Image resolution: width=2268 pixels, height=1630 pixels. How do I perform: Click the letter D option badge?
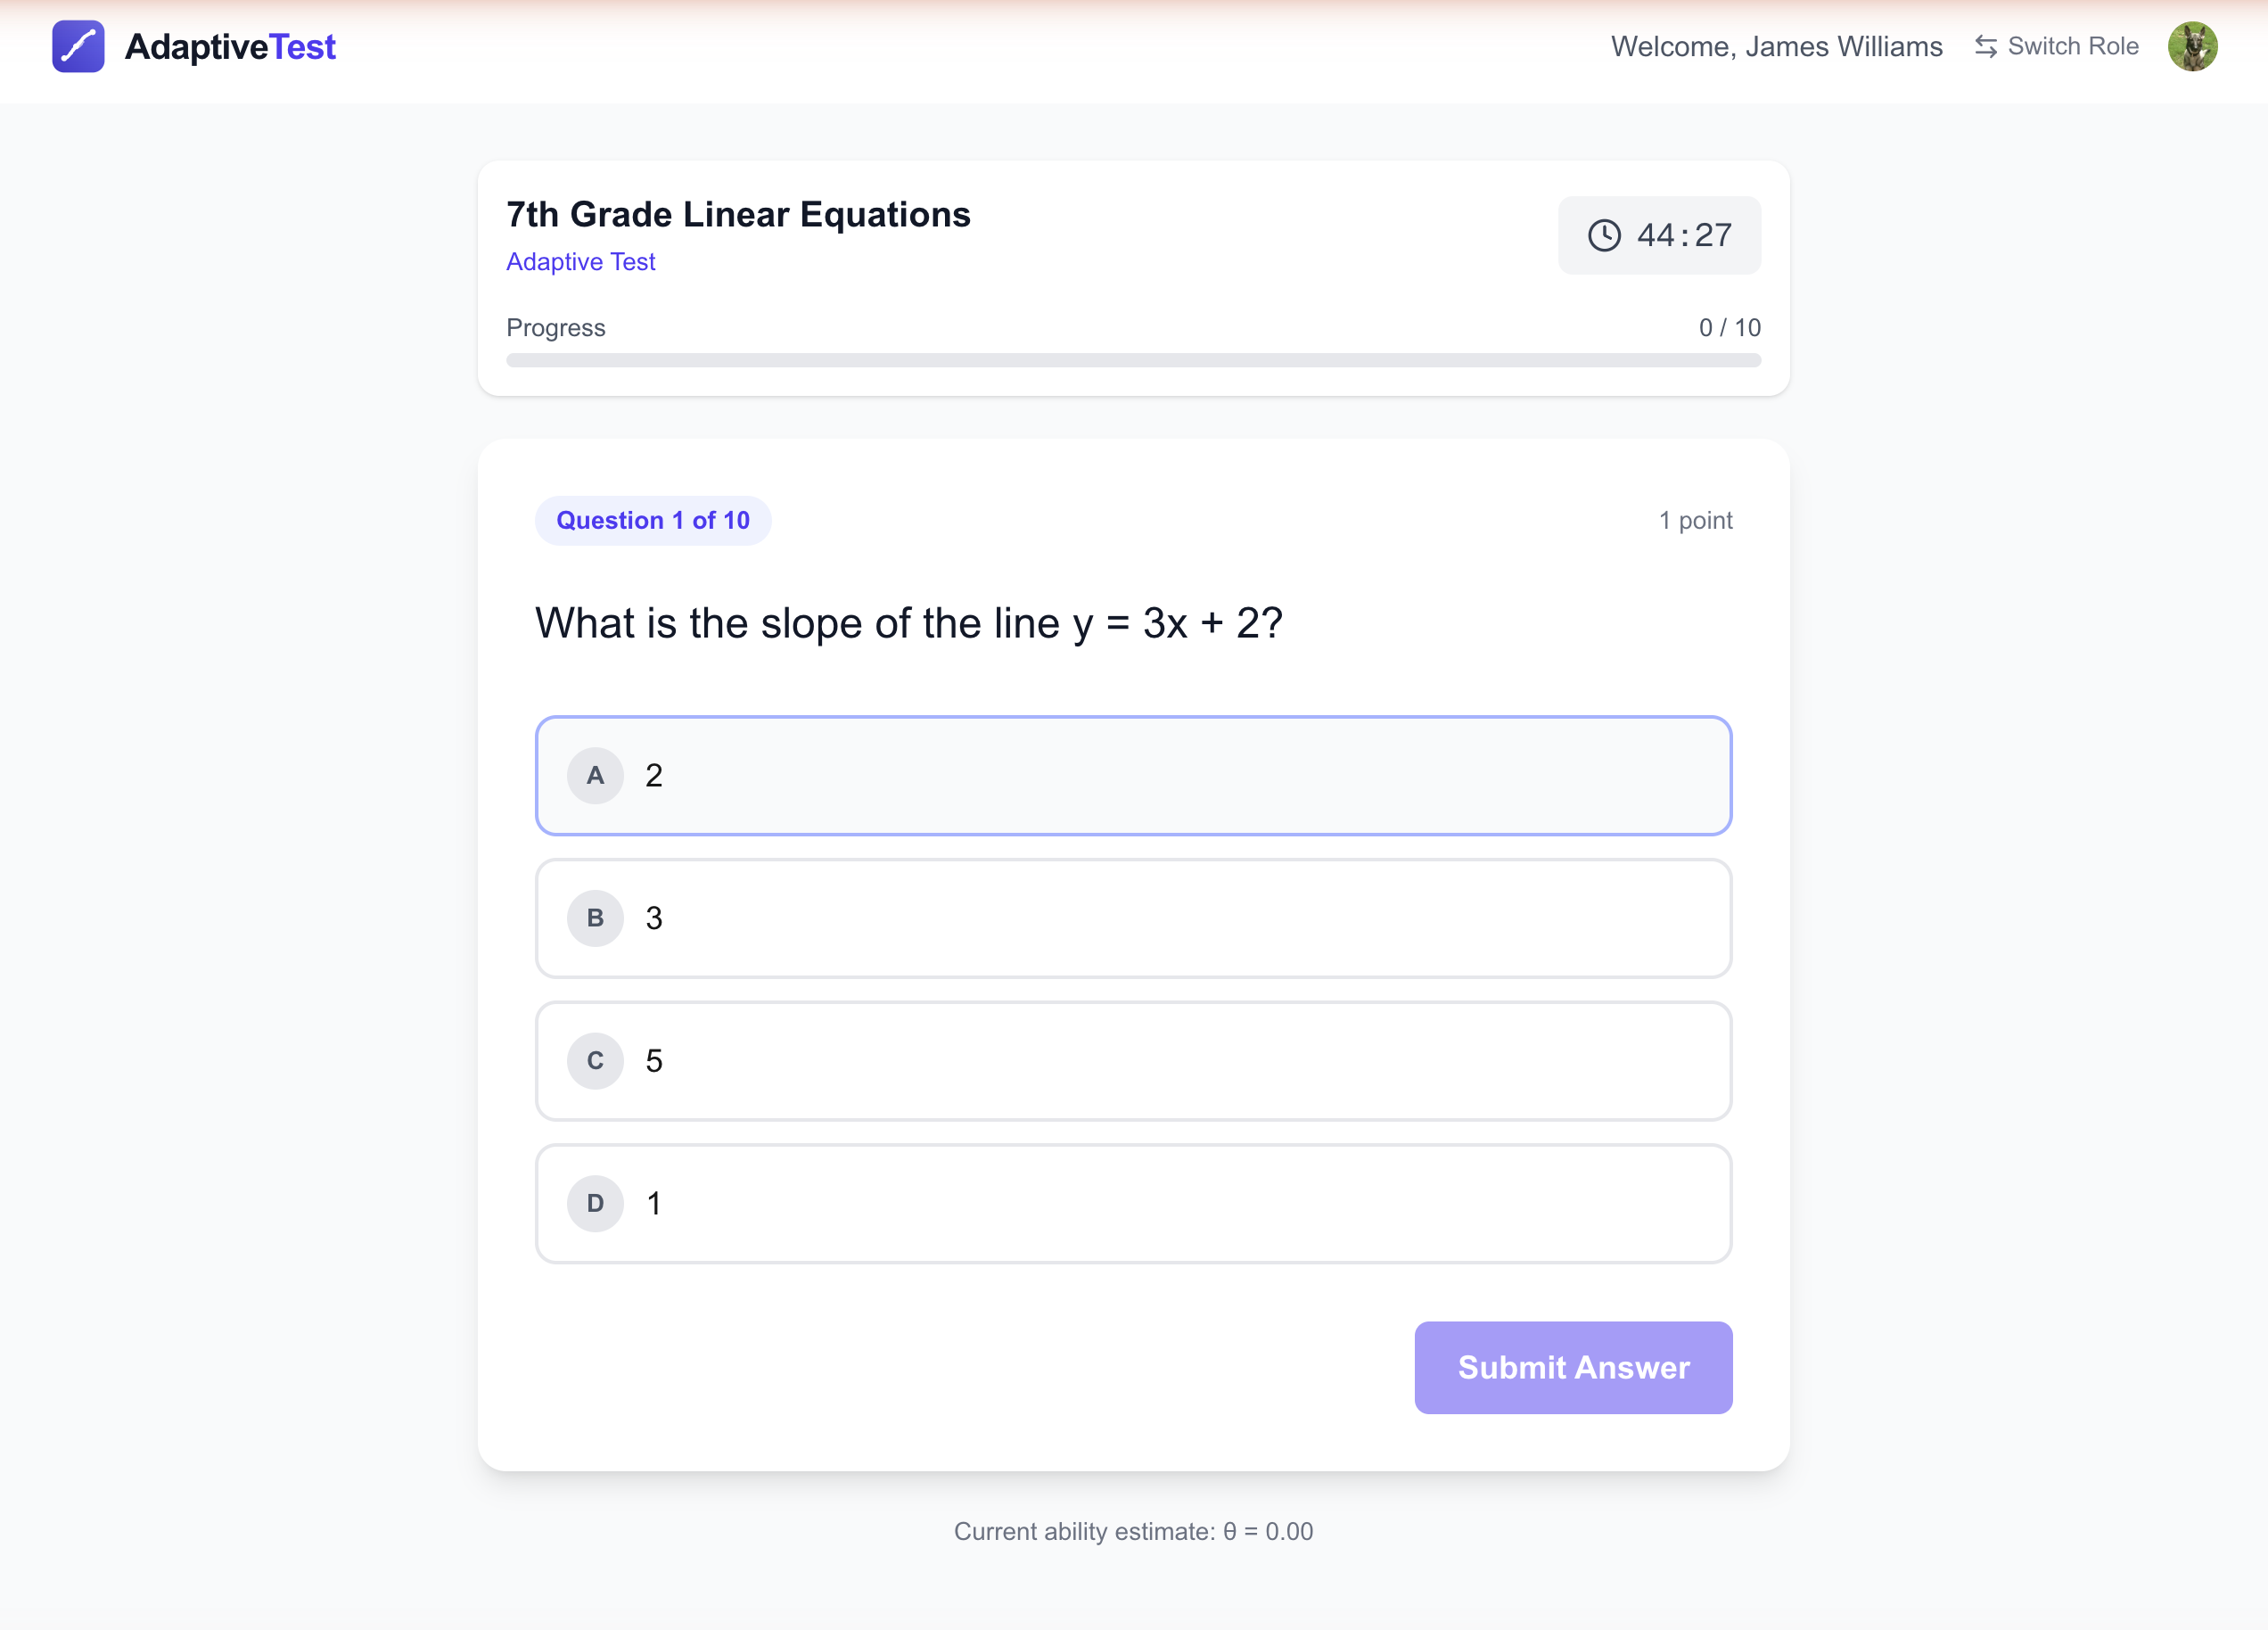click(595, 1203)
